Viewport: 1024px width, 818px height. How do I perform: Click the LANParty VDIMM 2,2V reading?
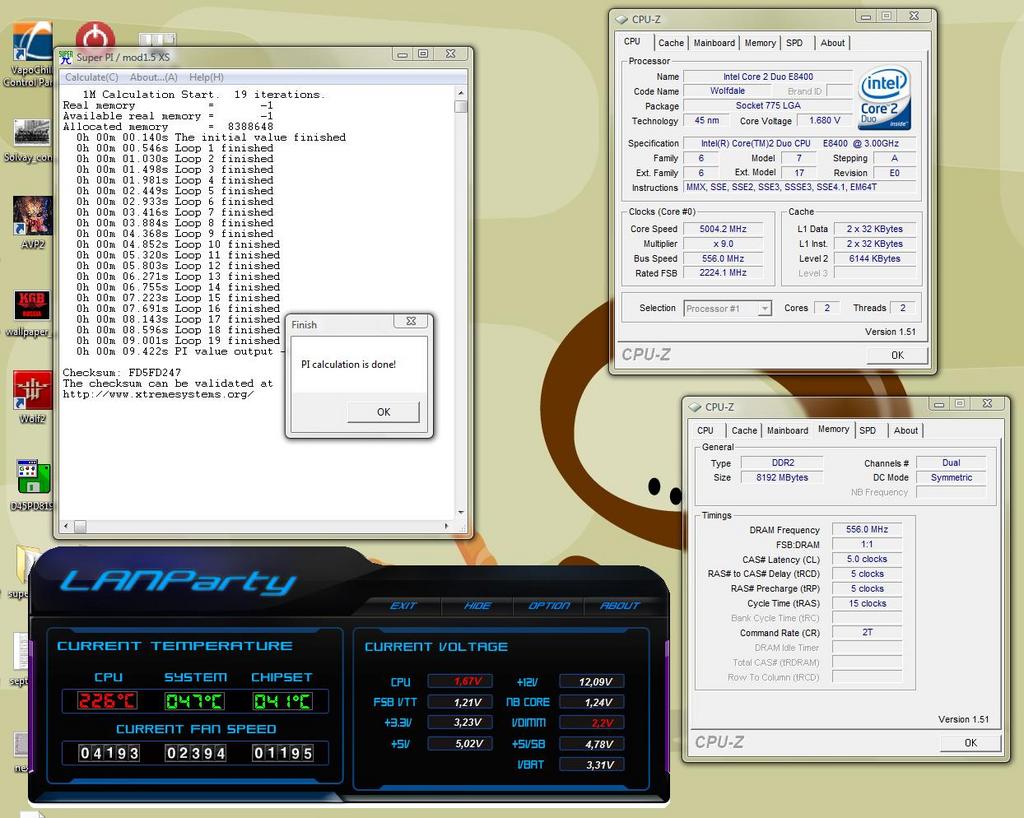(592, 723)
